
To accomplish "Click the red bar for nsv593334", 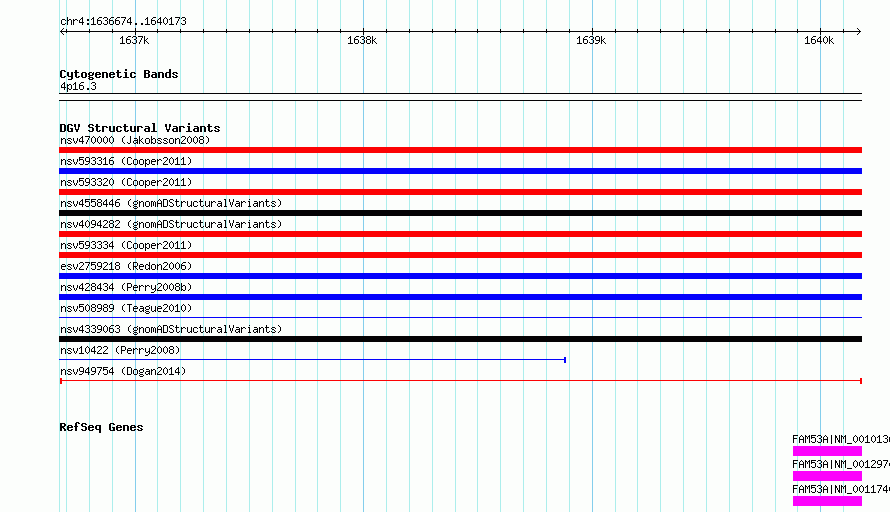I will pyautogui.click(x=460, y=255).
